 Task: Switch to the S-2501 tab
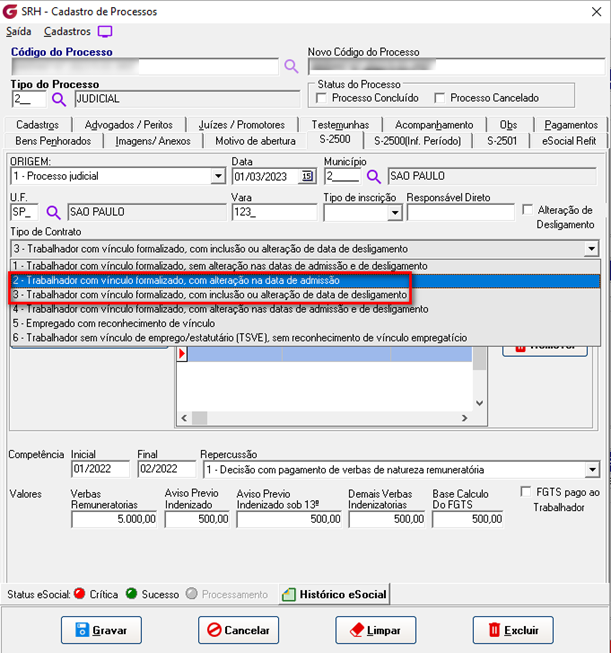pyautogui.click(x=501, y=141)
